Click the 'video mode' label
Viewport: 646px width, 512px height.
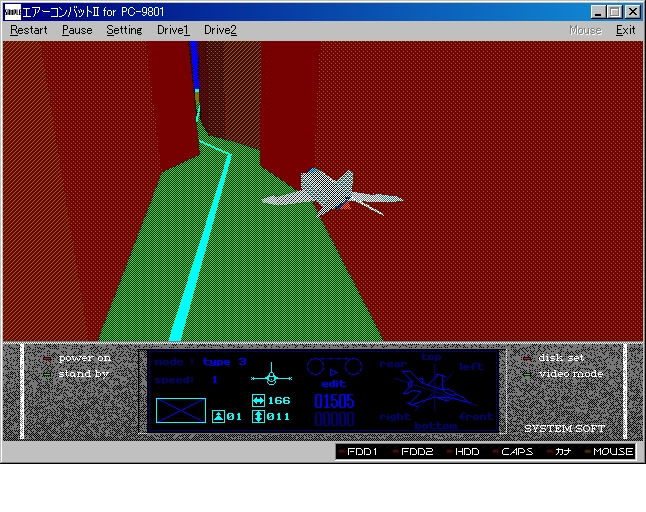click(x=571, y=374)
